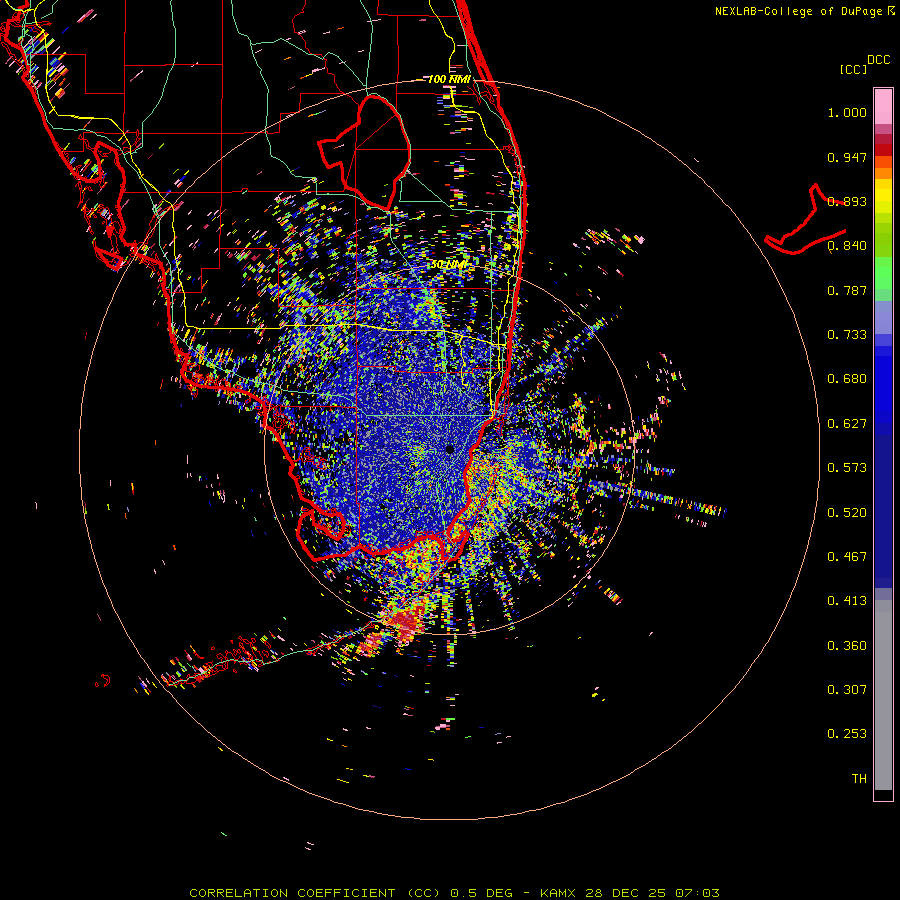Select the 0.253 scale value

coord(847,734)
